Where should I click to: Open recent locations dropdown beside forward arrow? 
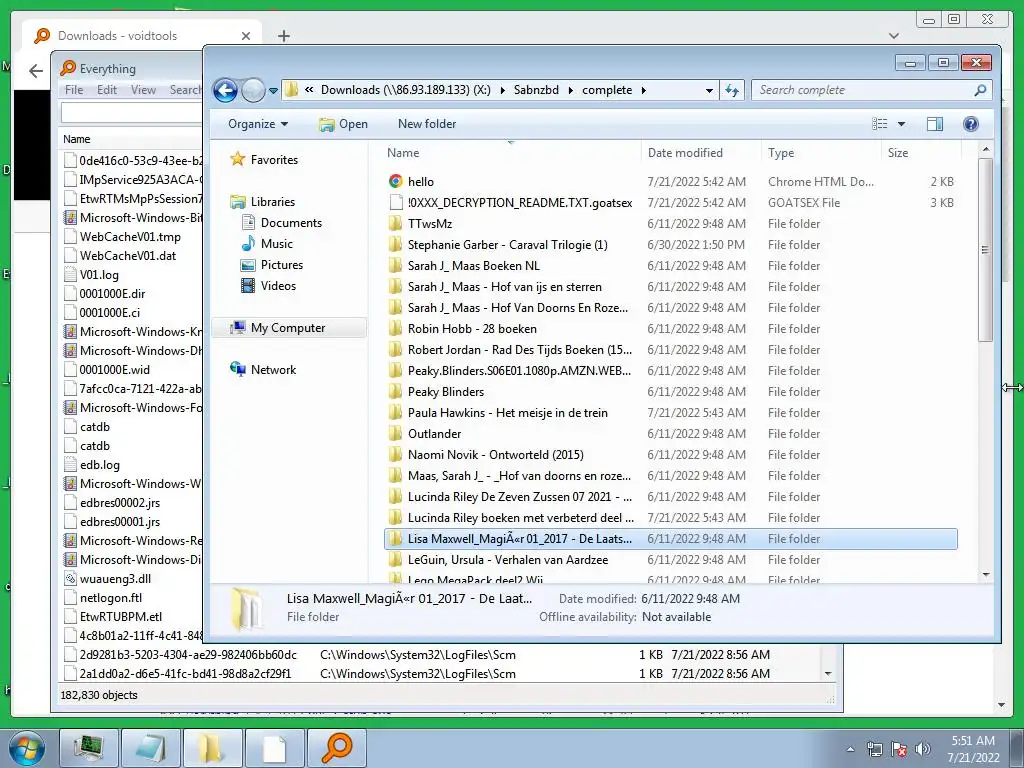click(x=274, y=91)
